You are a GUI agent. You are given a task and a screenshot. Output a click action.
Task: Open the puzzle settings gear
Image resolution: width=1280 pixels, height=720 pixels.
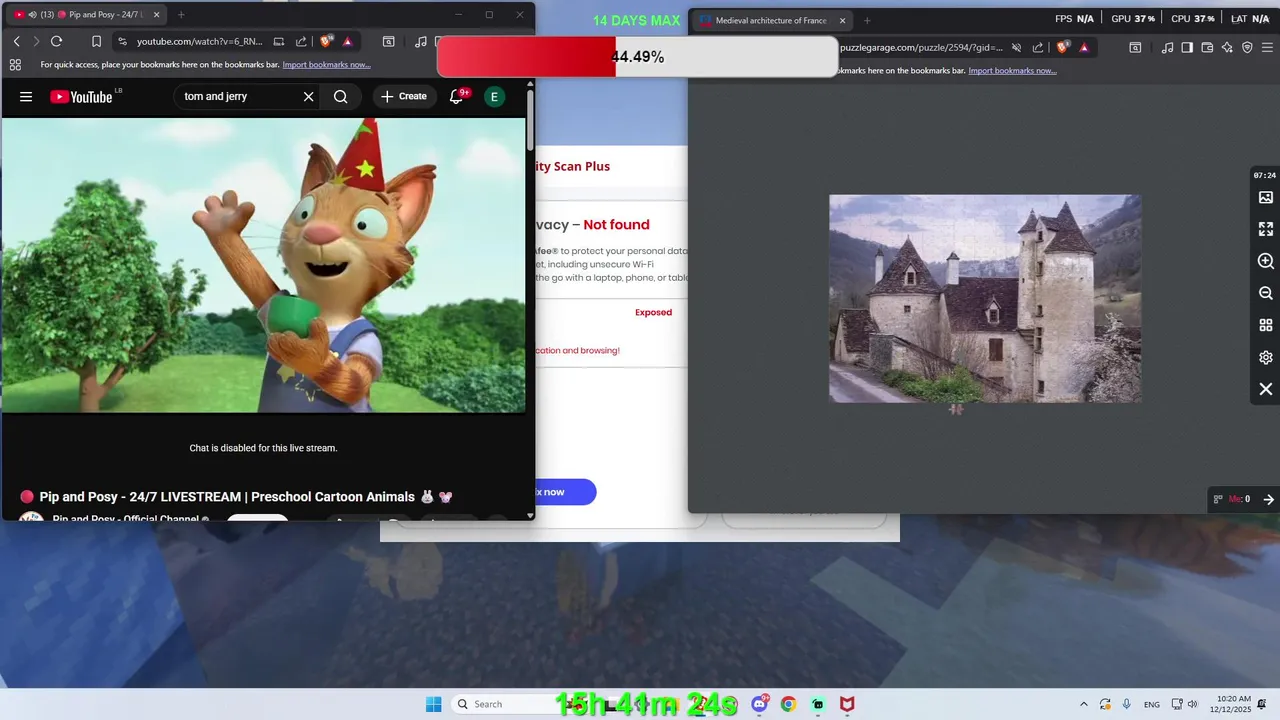[1266, 357]
